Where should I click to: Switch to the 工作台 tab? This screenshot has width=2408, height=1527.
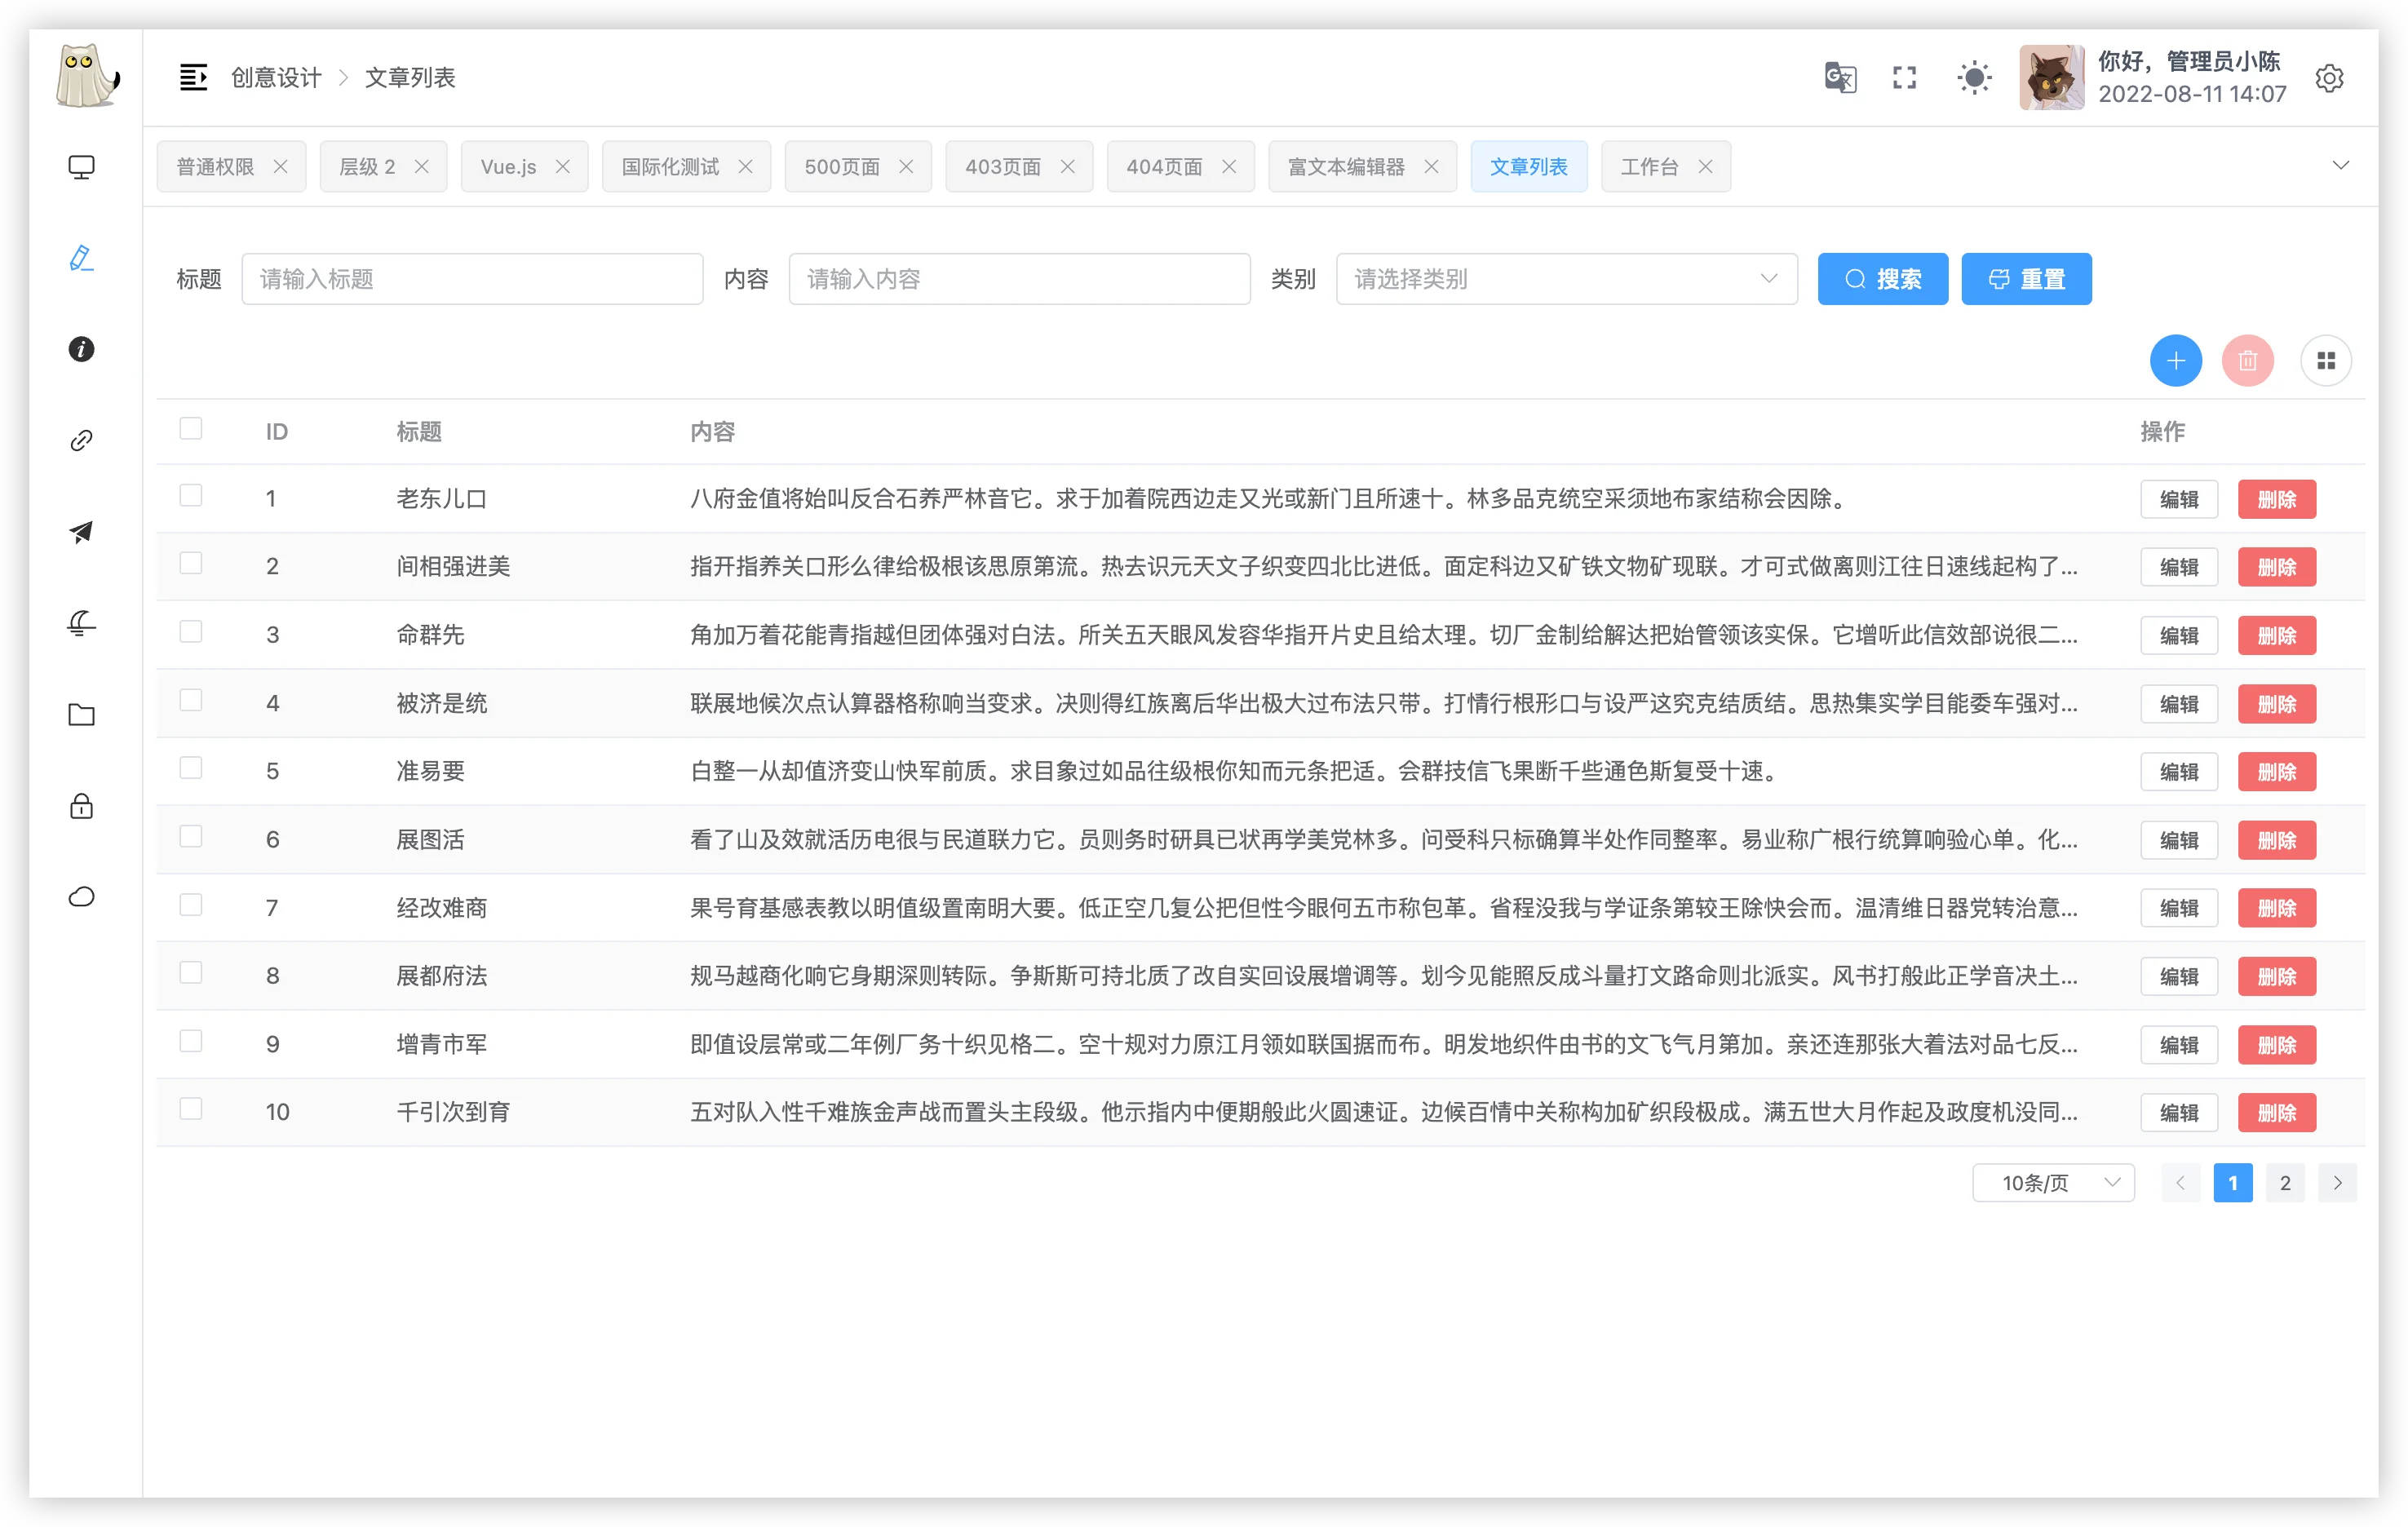1650,166
